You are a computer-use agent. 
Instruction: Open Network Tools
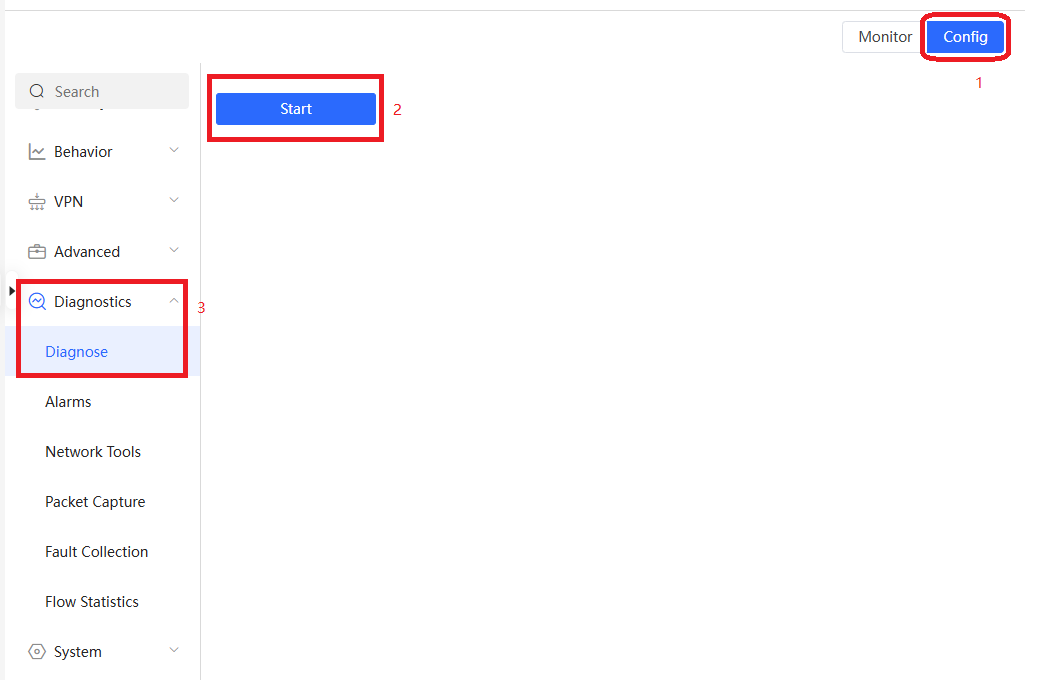pyautogui.click(x=93, y=452)
